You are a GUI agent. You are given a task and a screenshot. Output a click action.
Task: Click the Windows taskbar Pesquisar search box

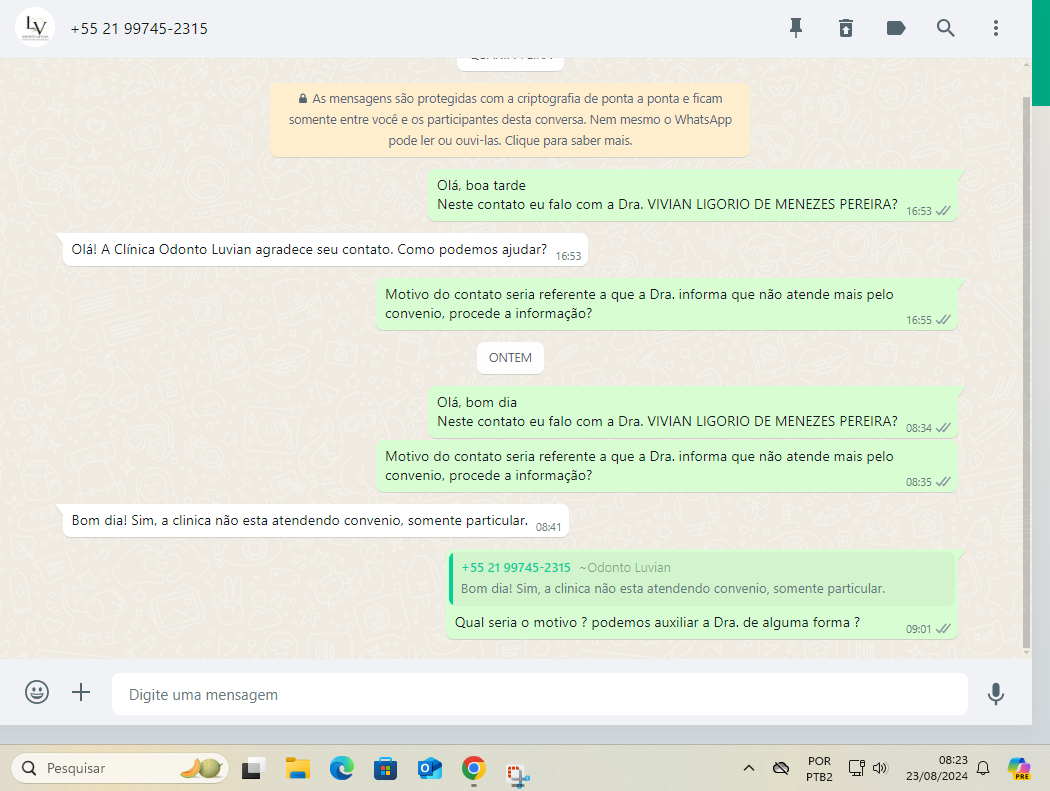coord(120,768)
